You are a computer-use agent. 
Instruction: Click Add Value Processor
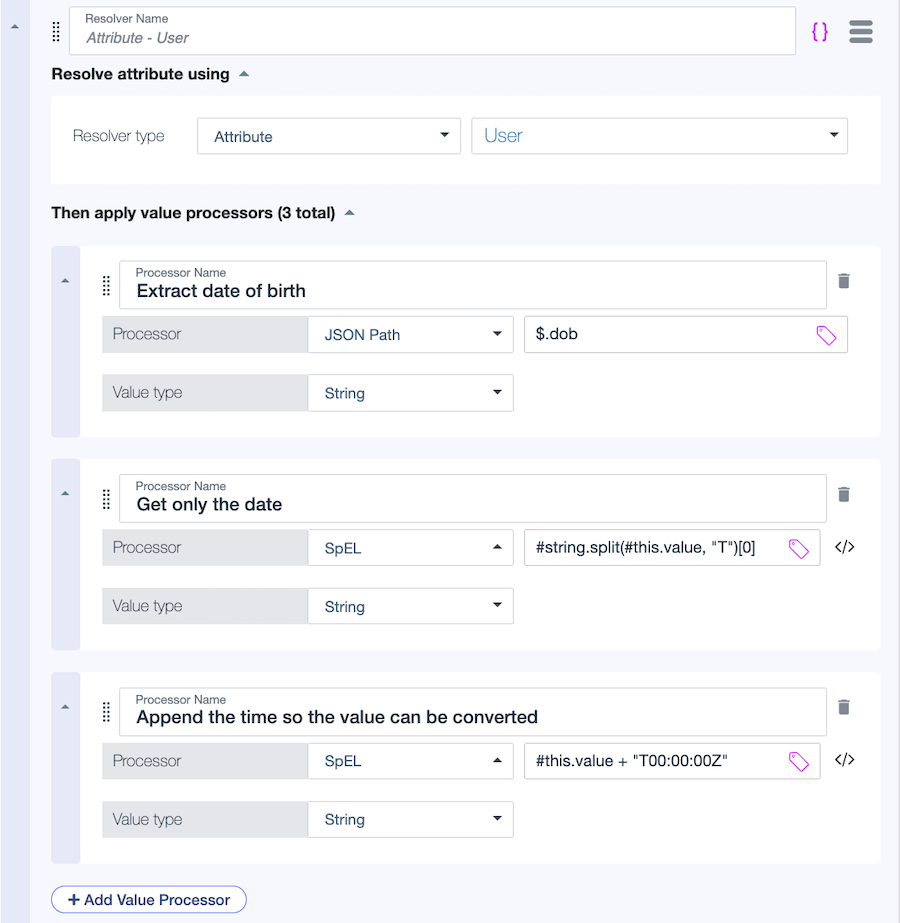(148, 899)
